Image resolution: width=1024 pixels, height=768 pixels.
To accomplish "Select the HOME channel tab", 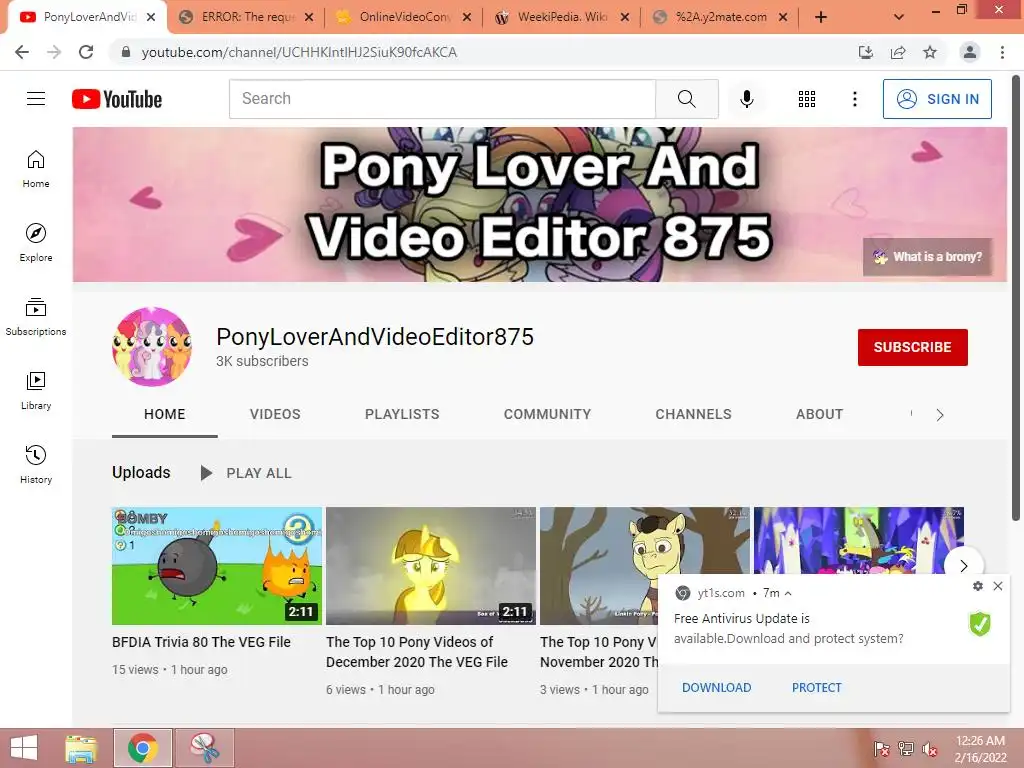I will point(165,414).
